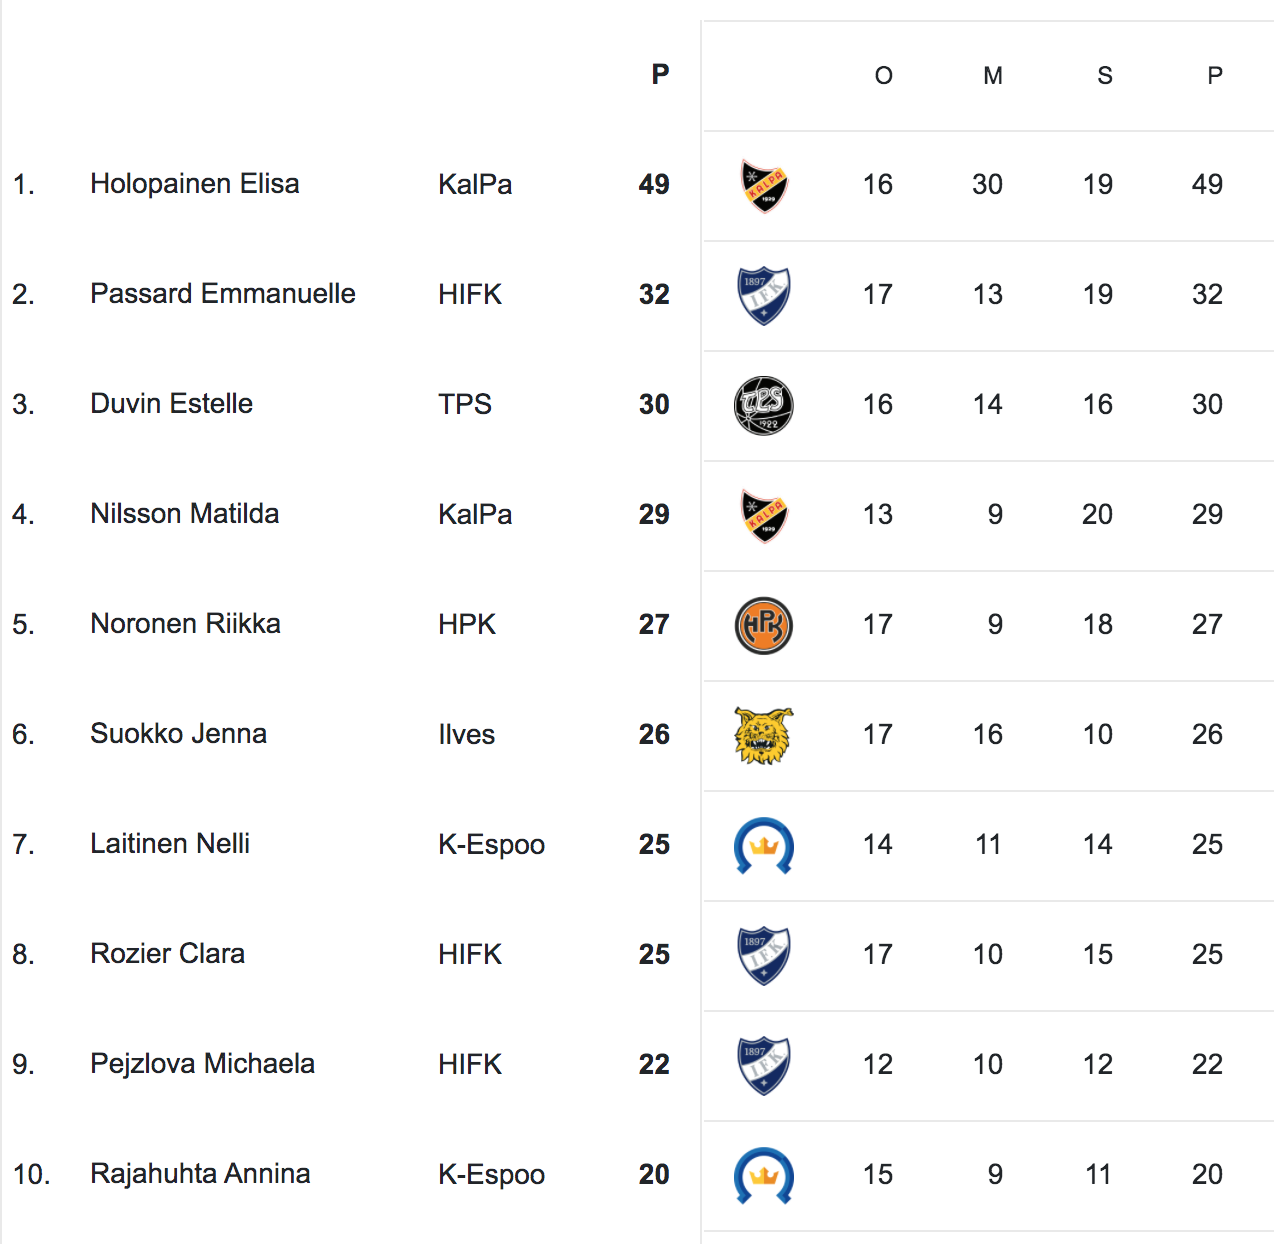Click the K-Espoo logo in Laitinen Nelli's row
The width and height of the screenshot is (1274, 1244).
(x=764, y=846)
